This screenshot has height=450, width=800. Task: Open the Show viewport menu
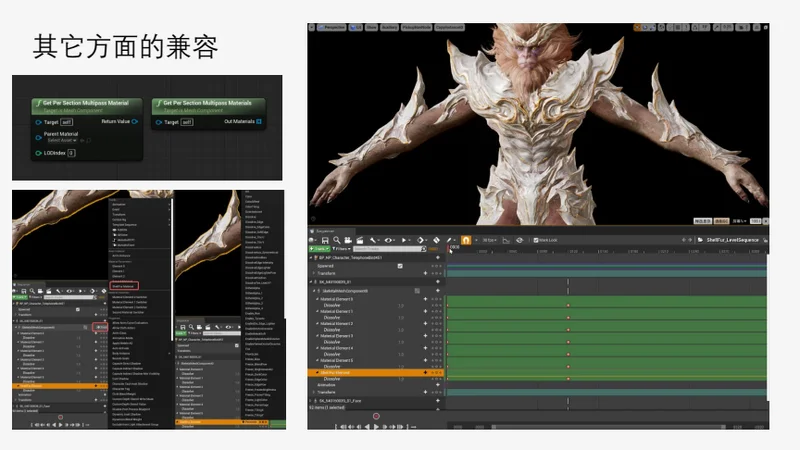pos(371,28)
